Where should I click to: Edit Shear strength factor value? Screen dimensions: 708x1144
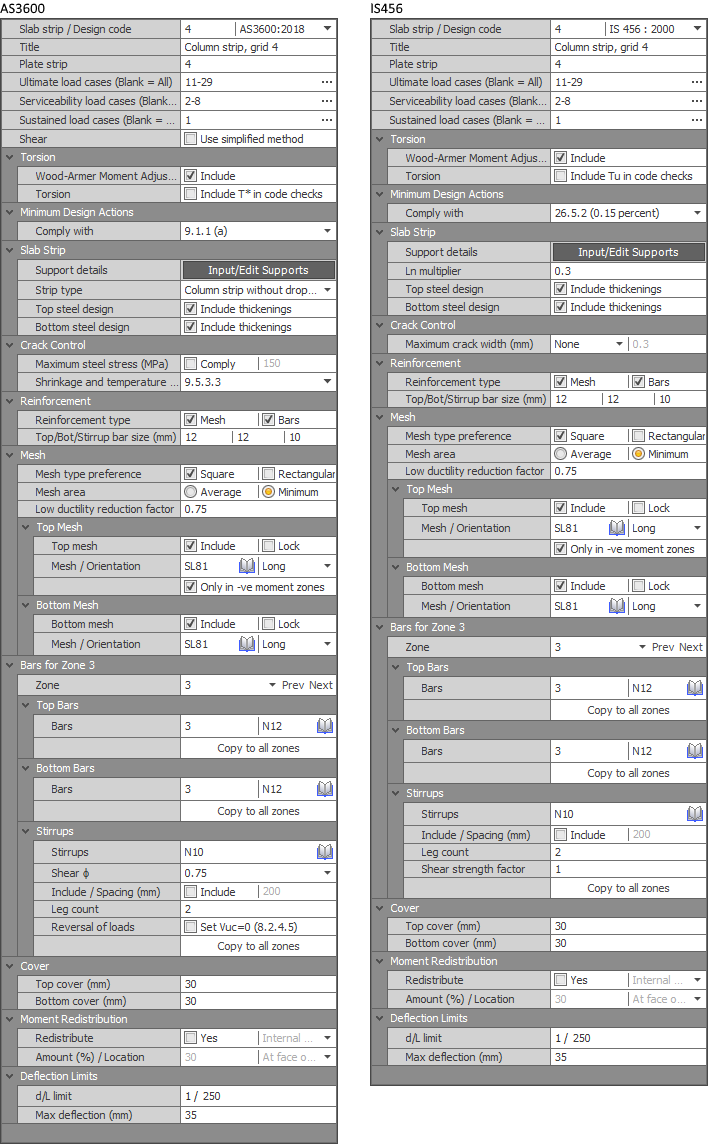click(x=628, y=869)
